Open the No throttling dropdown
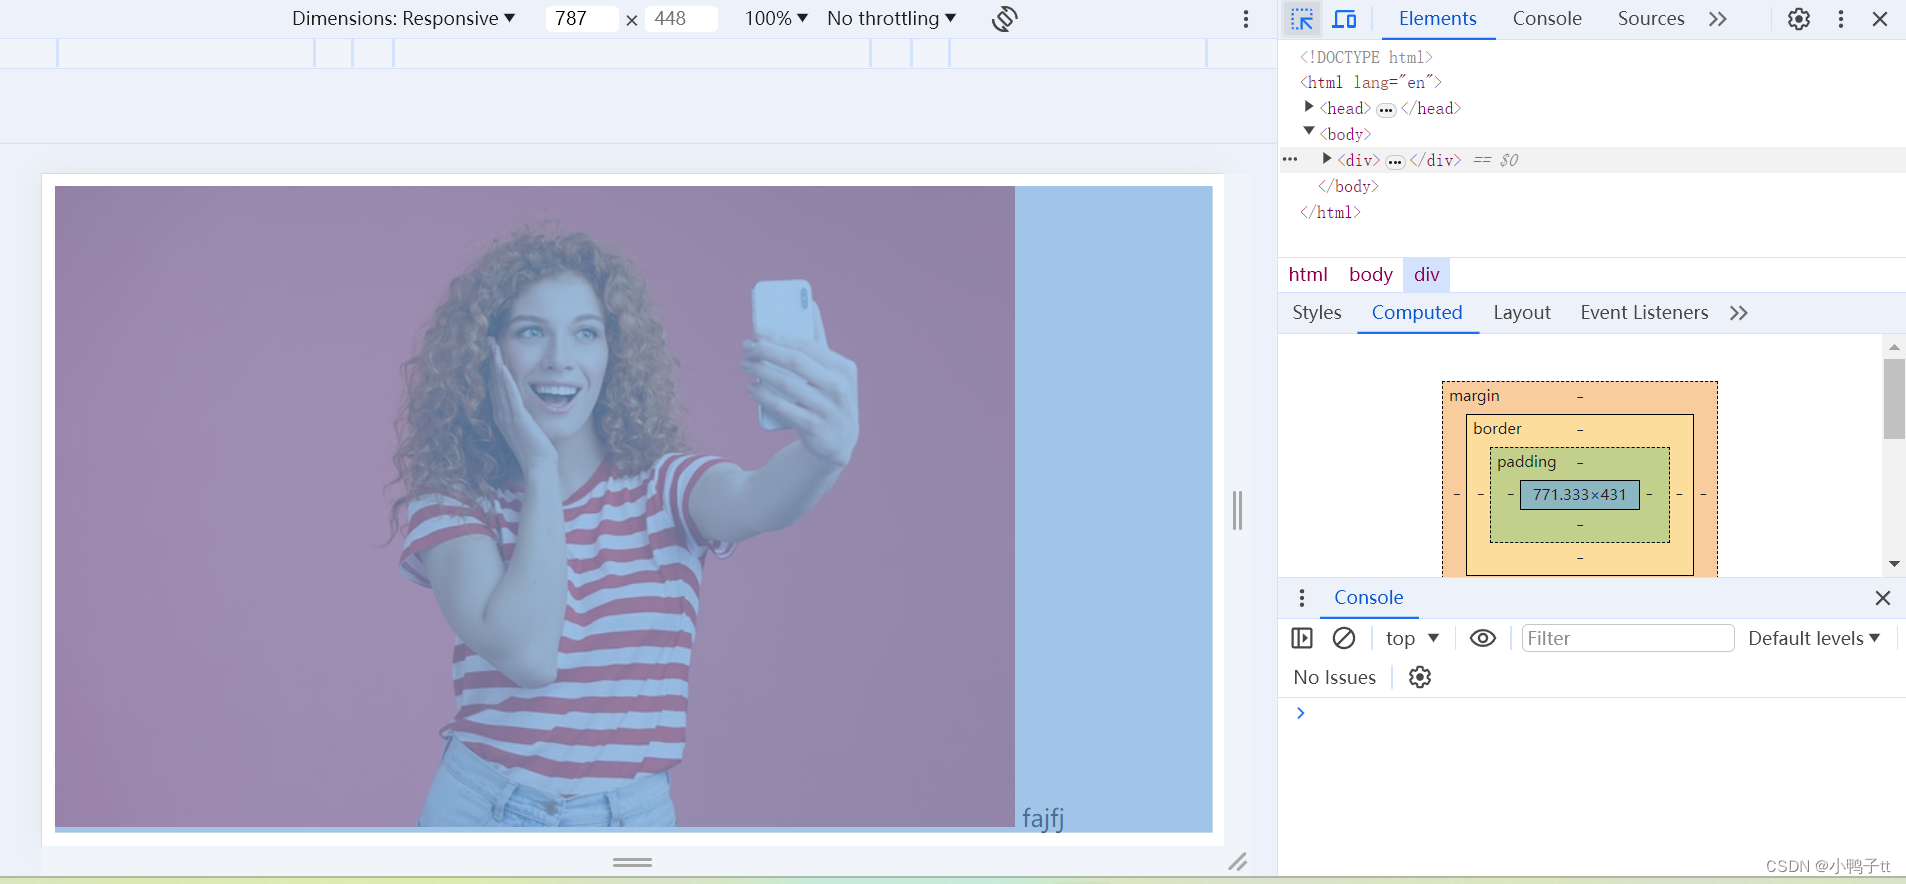This screenshot has width=1906, height=884. [891, 19]
